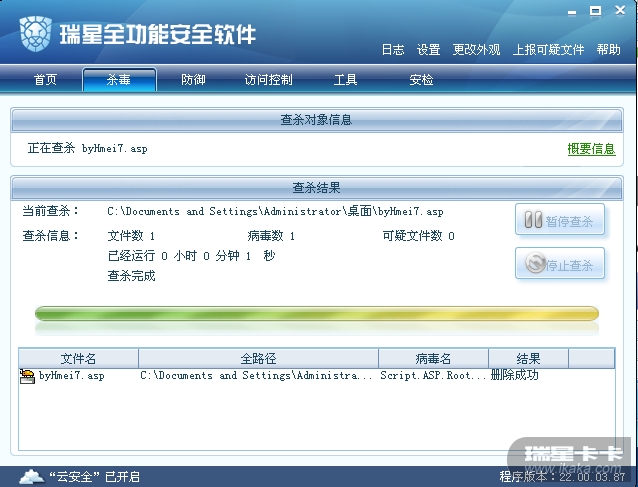
Task: Click the current scan path ending in 桌面\byHmei7.asp
Action: tap(275, 212)
